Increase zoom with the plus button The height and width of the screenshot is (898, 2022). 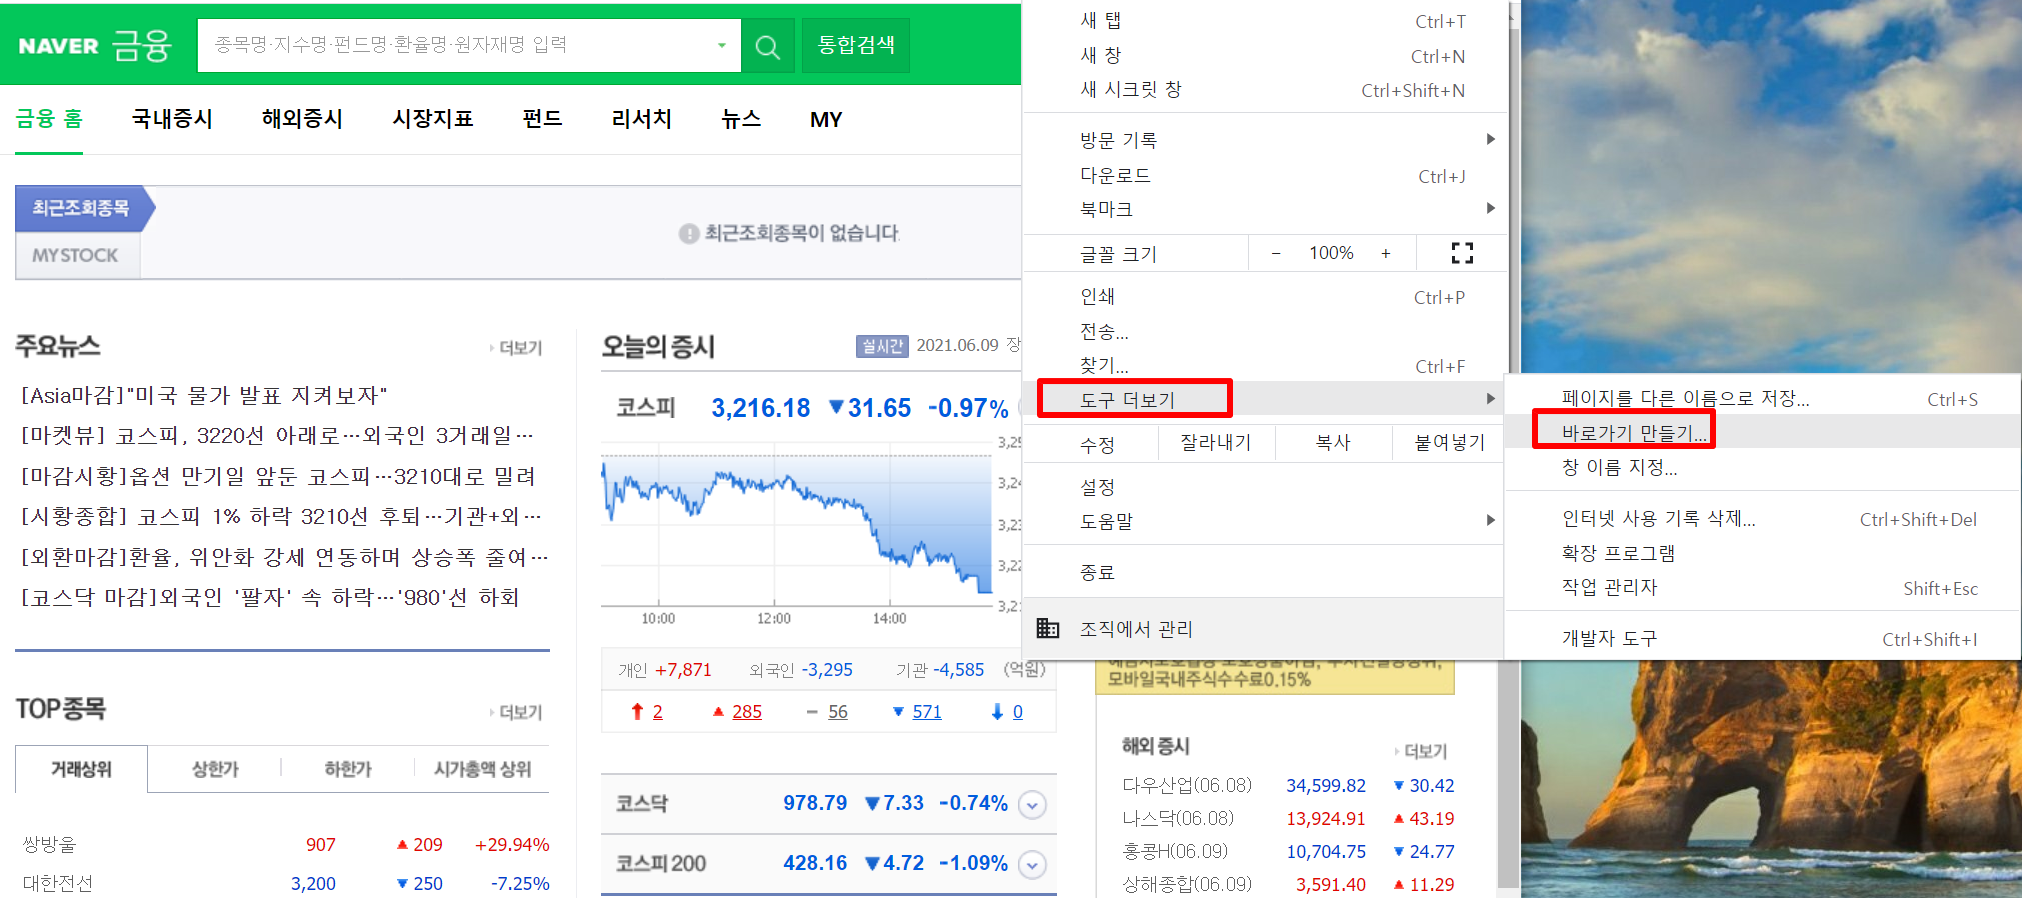tap(1386, 253)
